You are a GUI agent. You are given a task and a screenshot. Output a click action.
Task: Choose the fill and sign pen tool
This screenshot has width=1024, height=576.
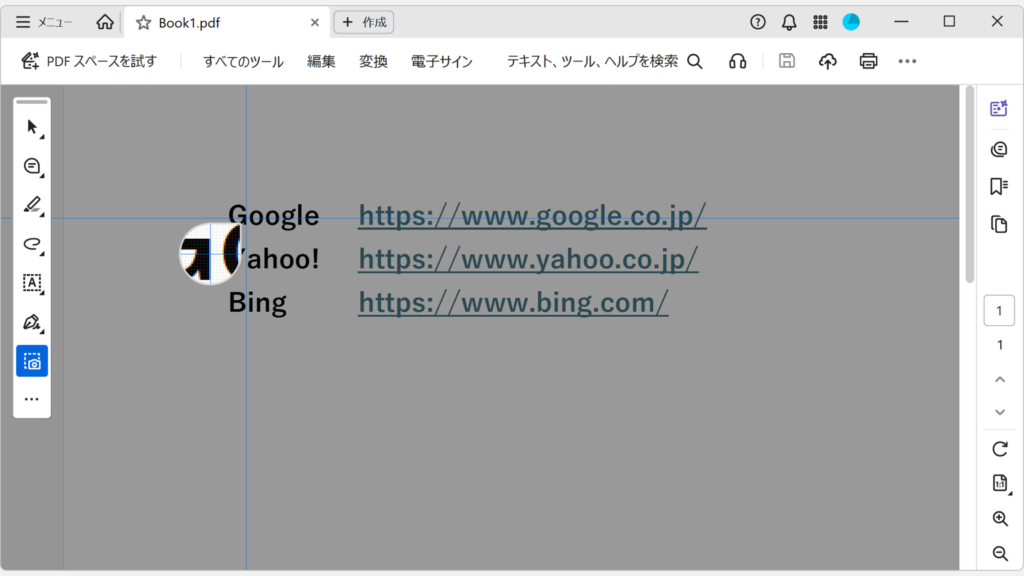32,322
